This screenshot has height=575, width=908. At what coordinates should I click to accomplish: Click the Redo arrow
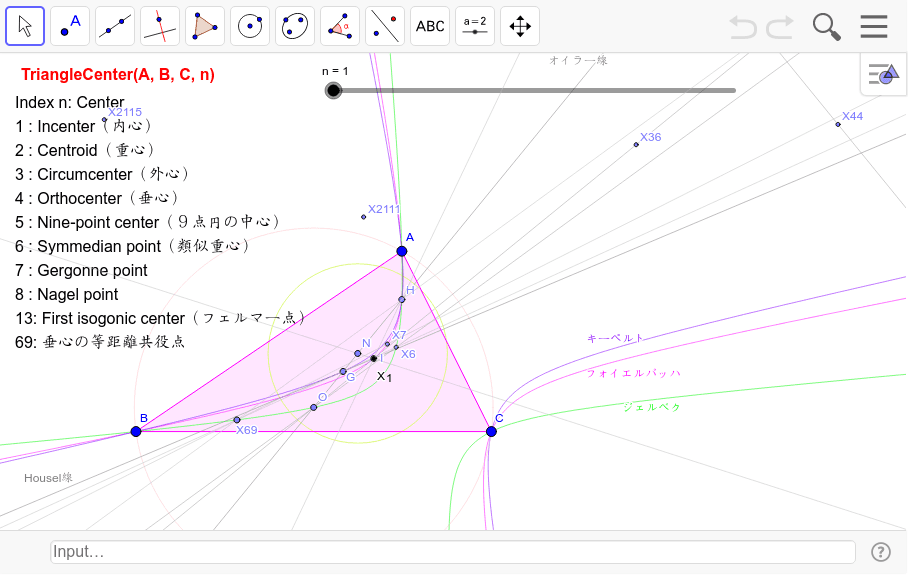pos(779,27)
